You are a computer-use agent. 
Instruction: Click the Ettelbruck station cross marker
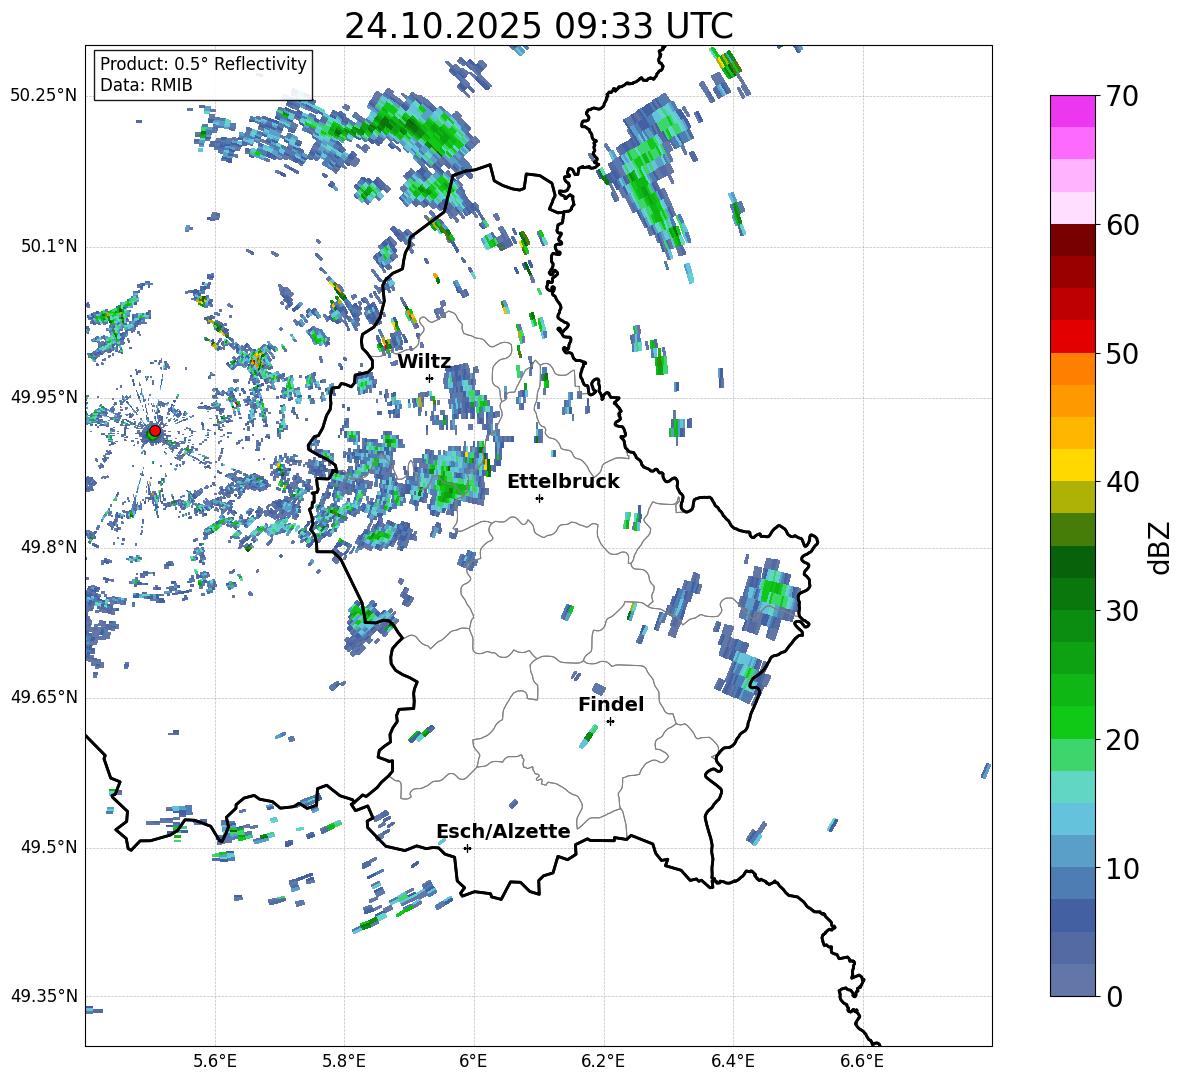tap(539, 498)
